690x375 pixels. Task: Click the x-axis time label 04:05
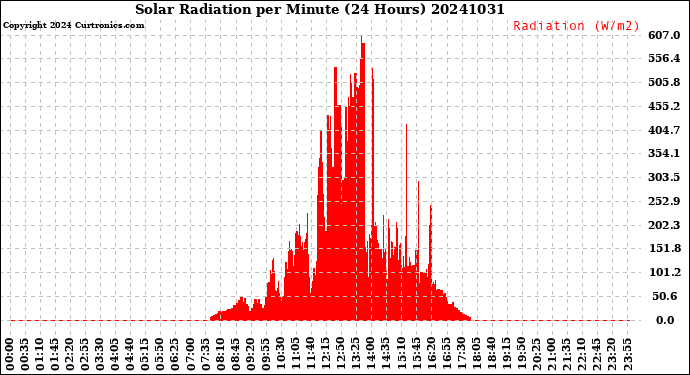115,355
